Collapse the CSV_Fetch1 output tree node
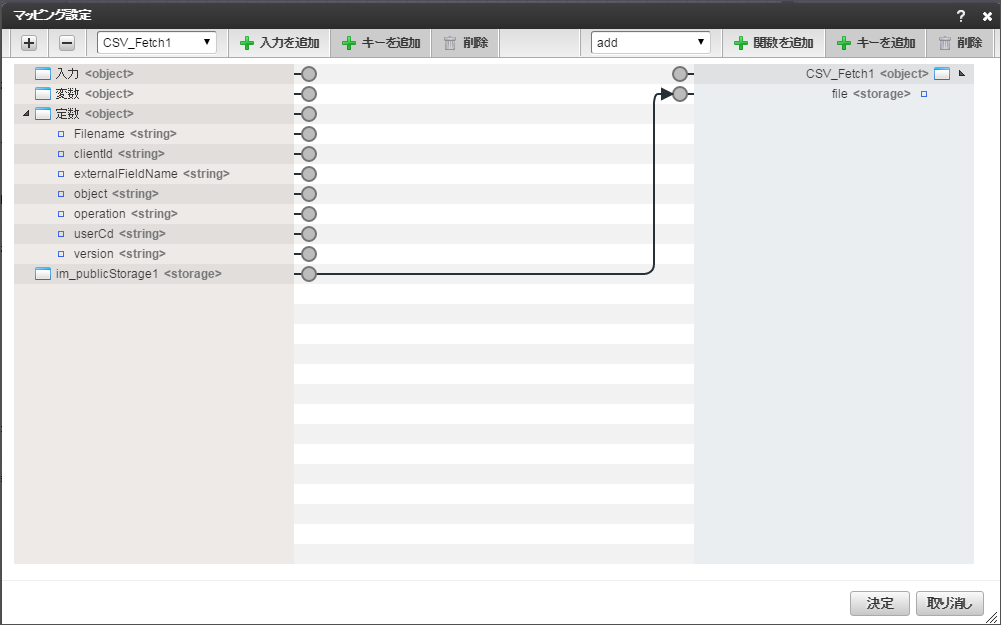1001x625 pixels. click(x=962, y=73)
